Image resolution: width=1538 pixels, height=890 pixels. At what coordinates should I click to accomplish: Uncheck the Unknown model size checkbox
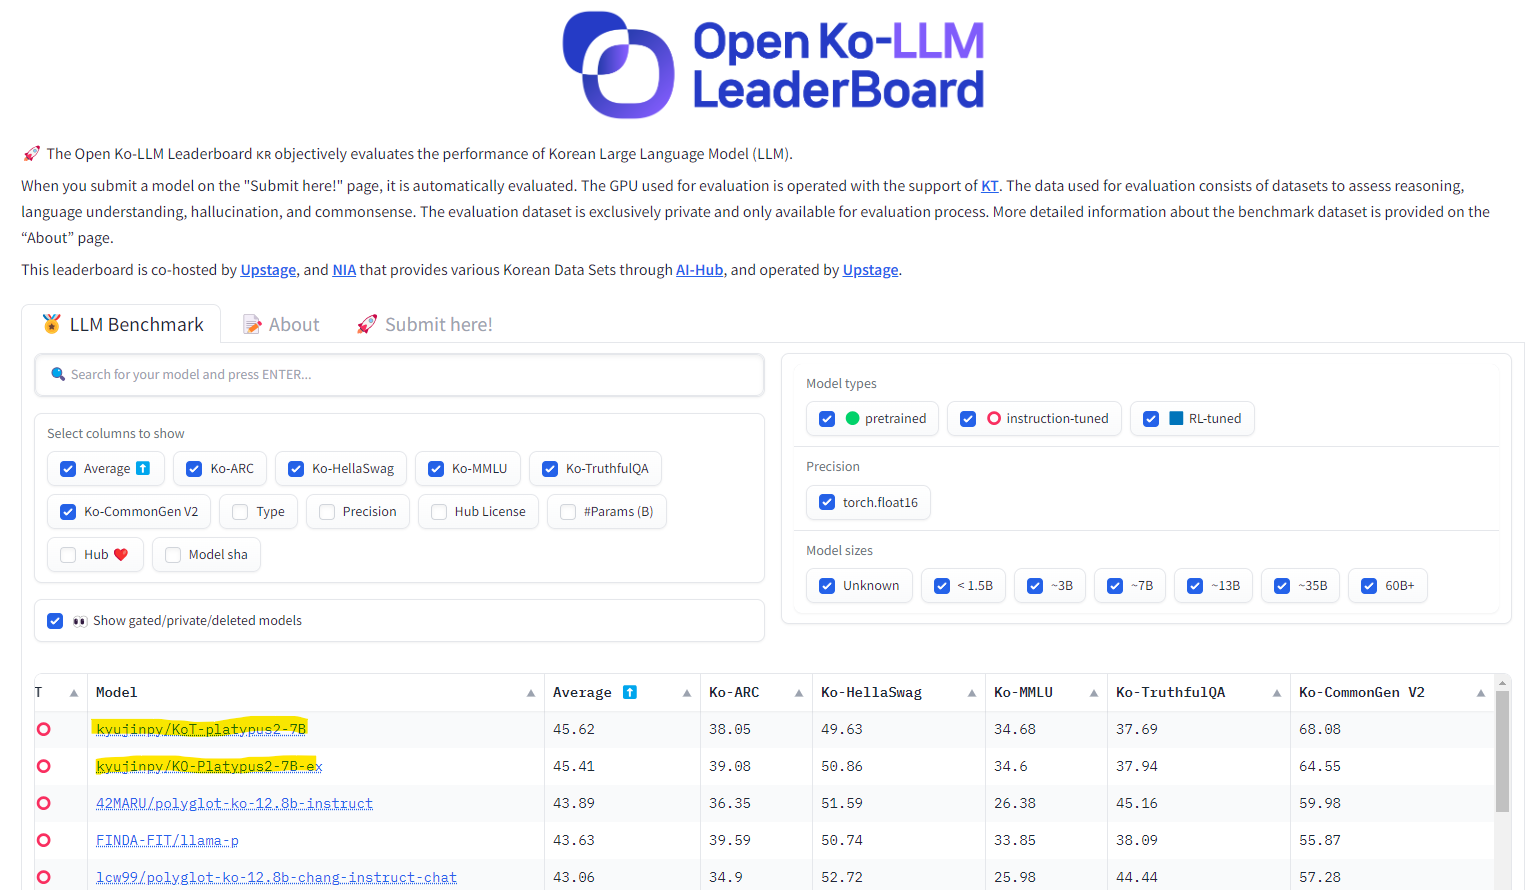coord(827,586)
